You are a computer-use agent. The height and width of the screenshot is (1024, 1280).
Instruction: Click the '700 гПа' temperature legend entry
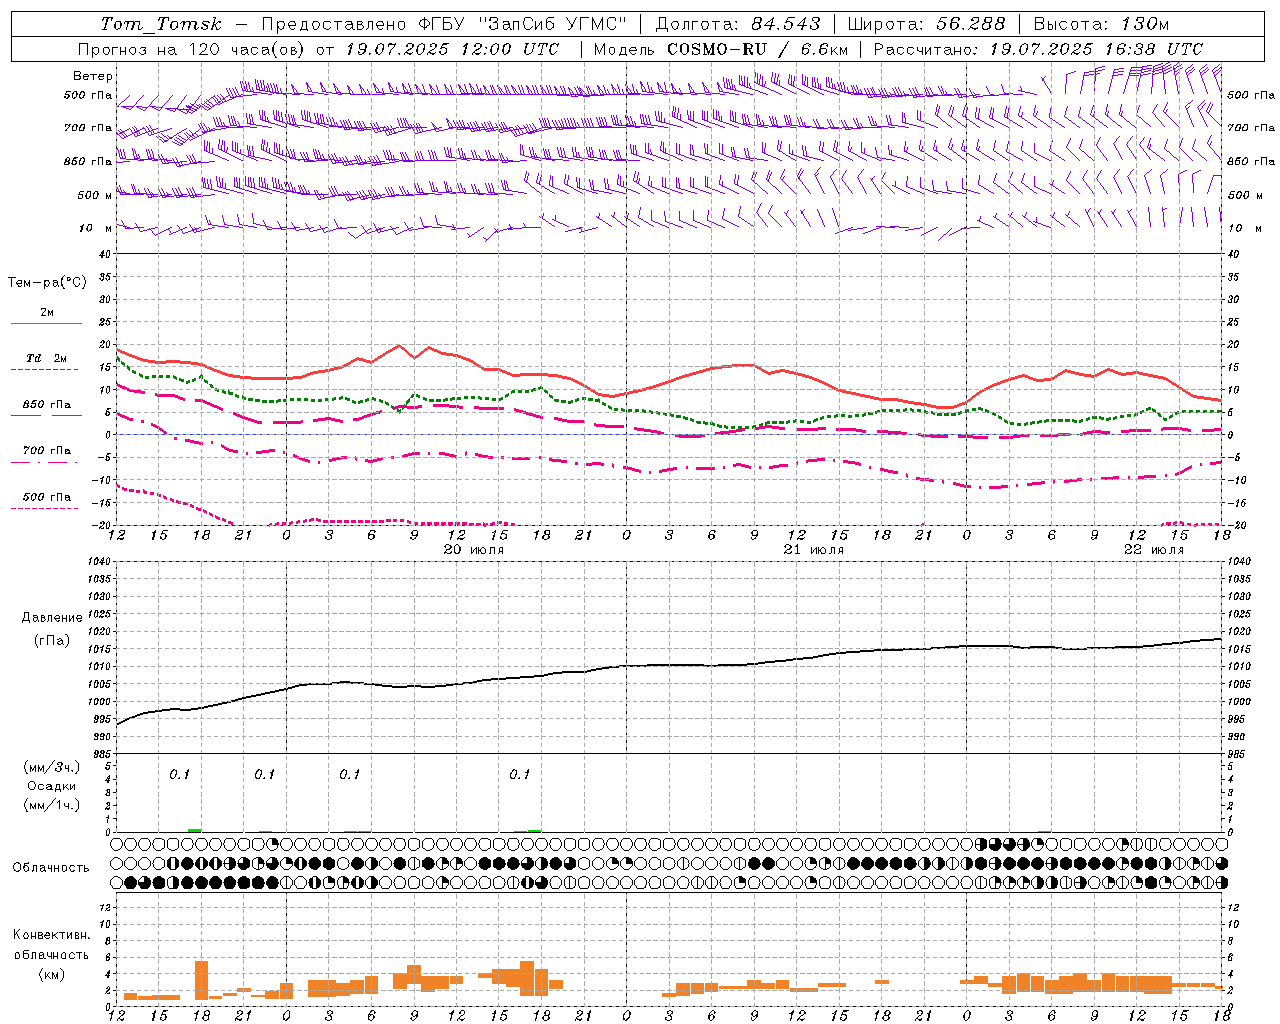click(x=47, y=451)
